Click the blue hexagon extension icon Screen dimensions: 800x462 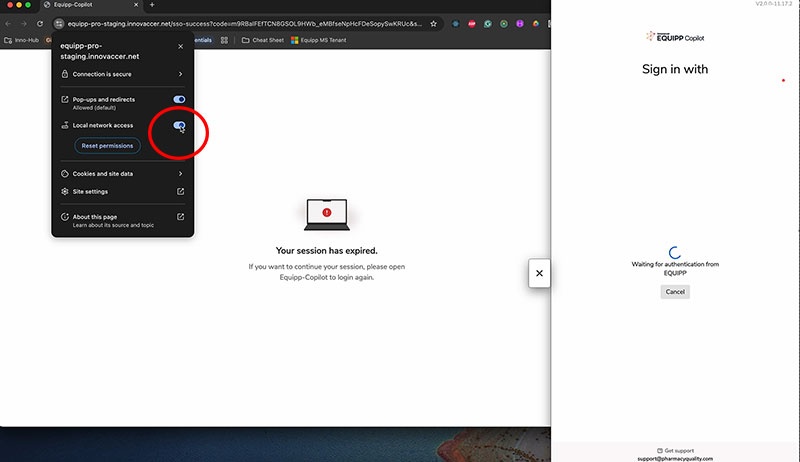click(456, 23)
